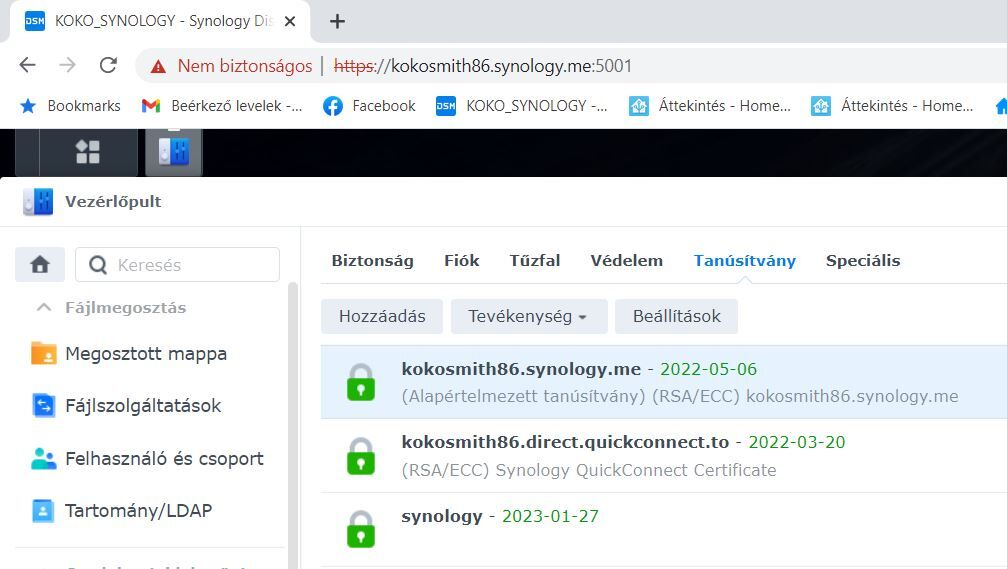Image resolution: width=1007 pixels, height=569 pixels.
Task: Go to Control Panel home icon
Action: [x=40, y=265]
